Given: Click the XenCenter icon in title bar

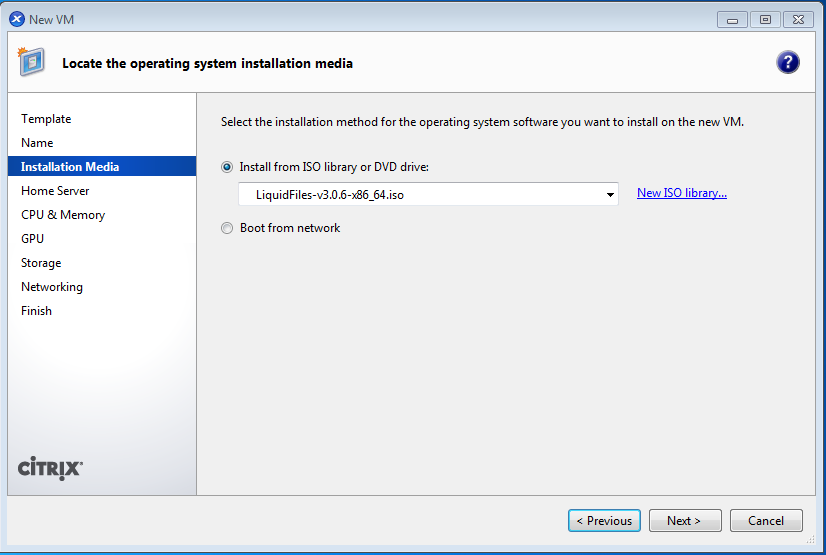Looking at the screenshot, I should 16,19.
